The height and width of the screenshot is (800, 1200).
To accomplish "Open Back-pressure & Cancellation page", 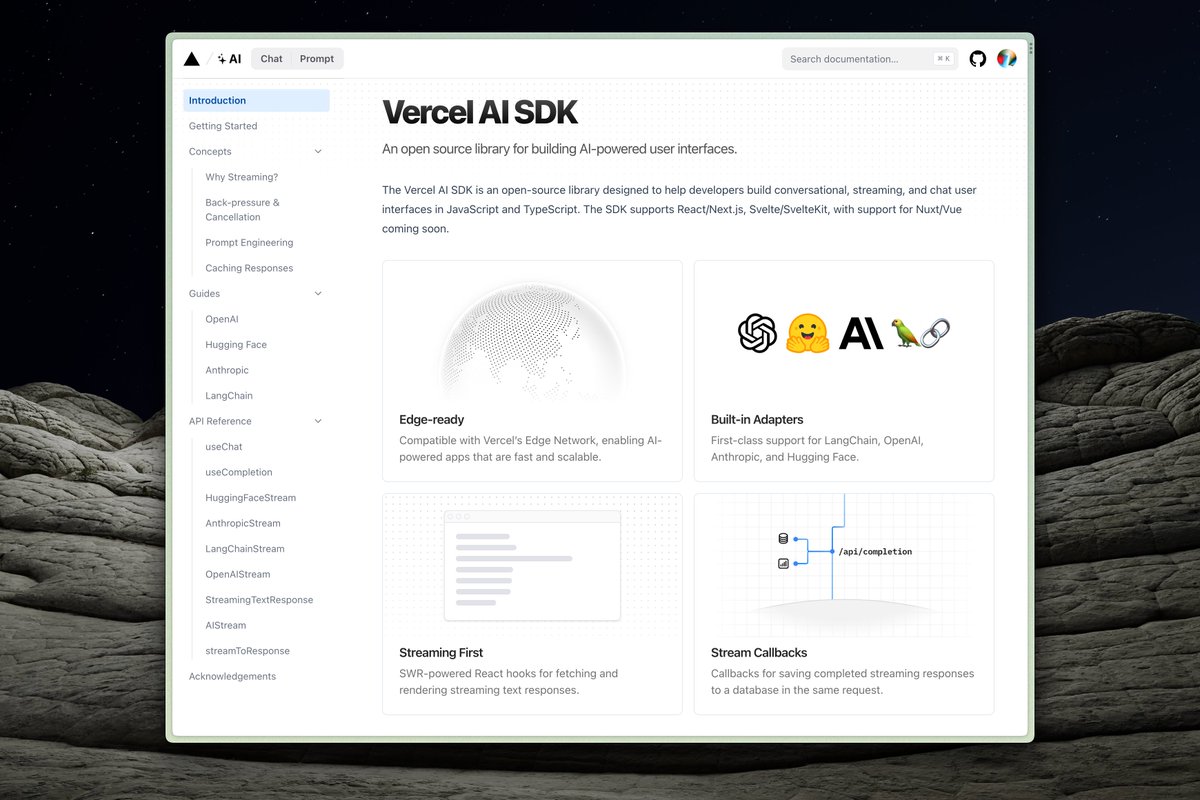I will click(243, 210).
